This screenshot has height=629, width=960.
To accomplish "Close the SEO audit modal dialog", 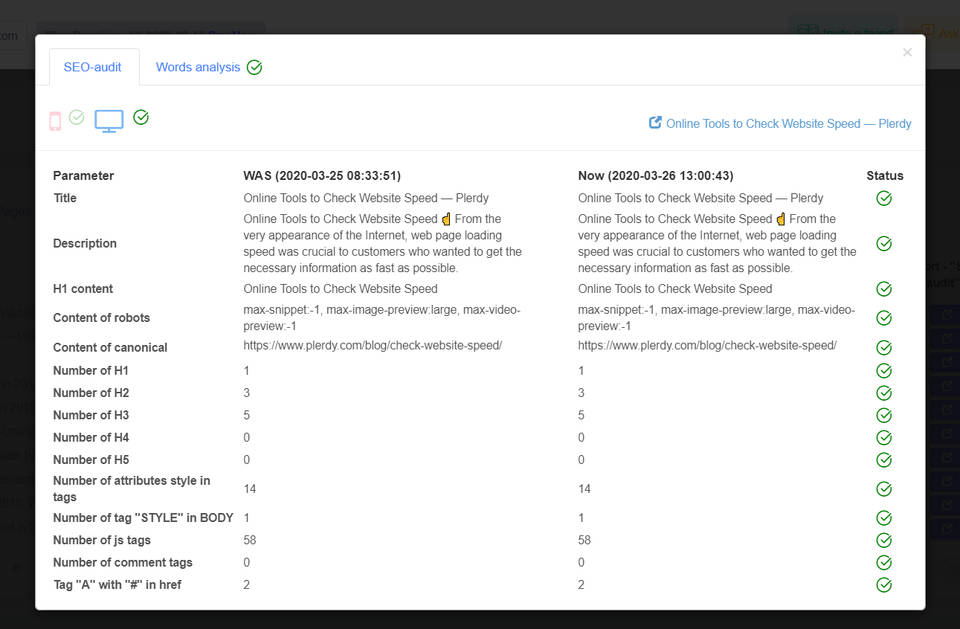I will 907,52.
